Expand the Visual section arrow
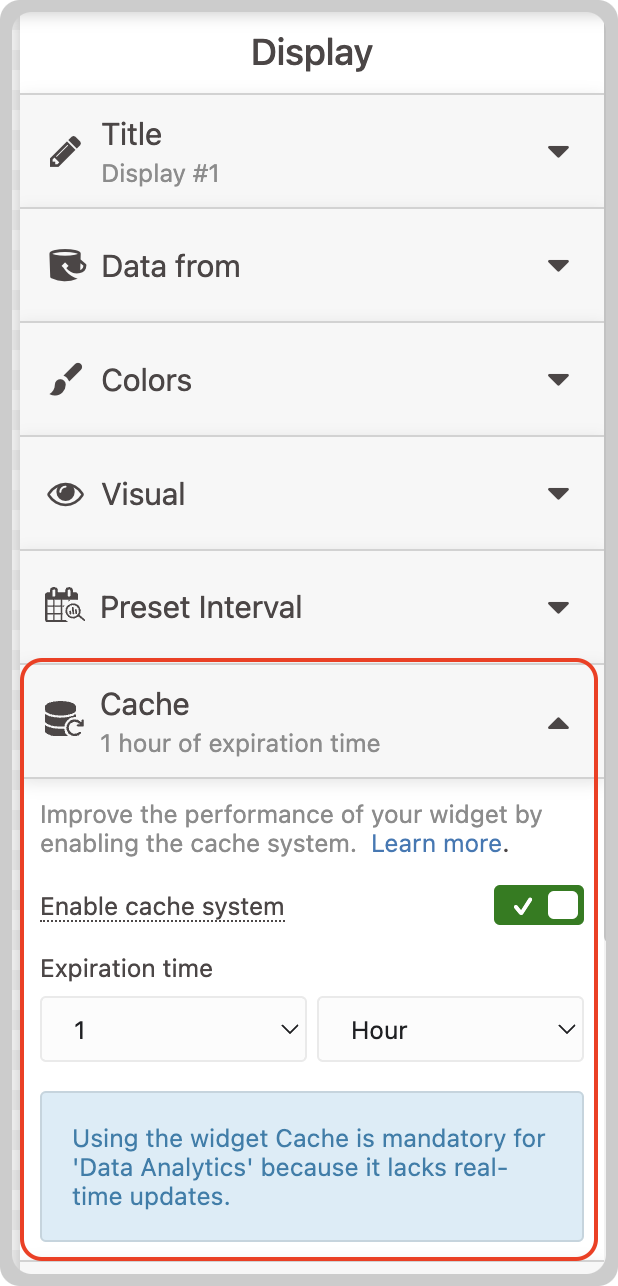The width and height of the screenshot is (618, 1286). 558,494
